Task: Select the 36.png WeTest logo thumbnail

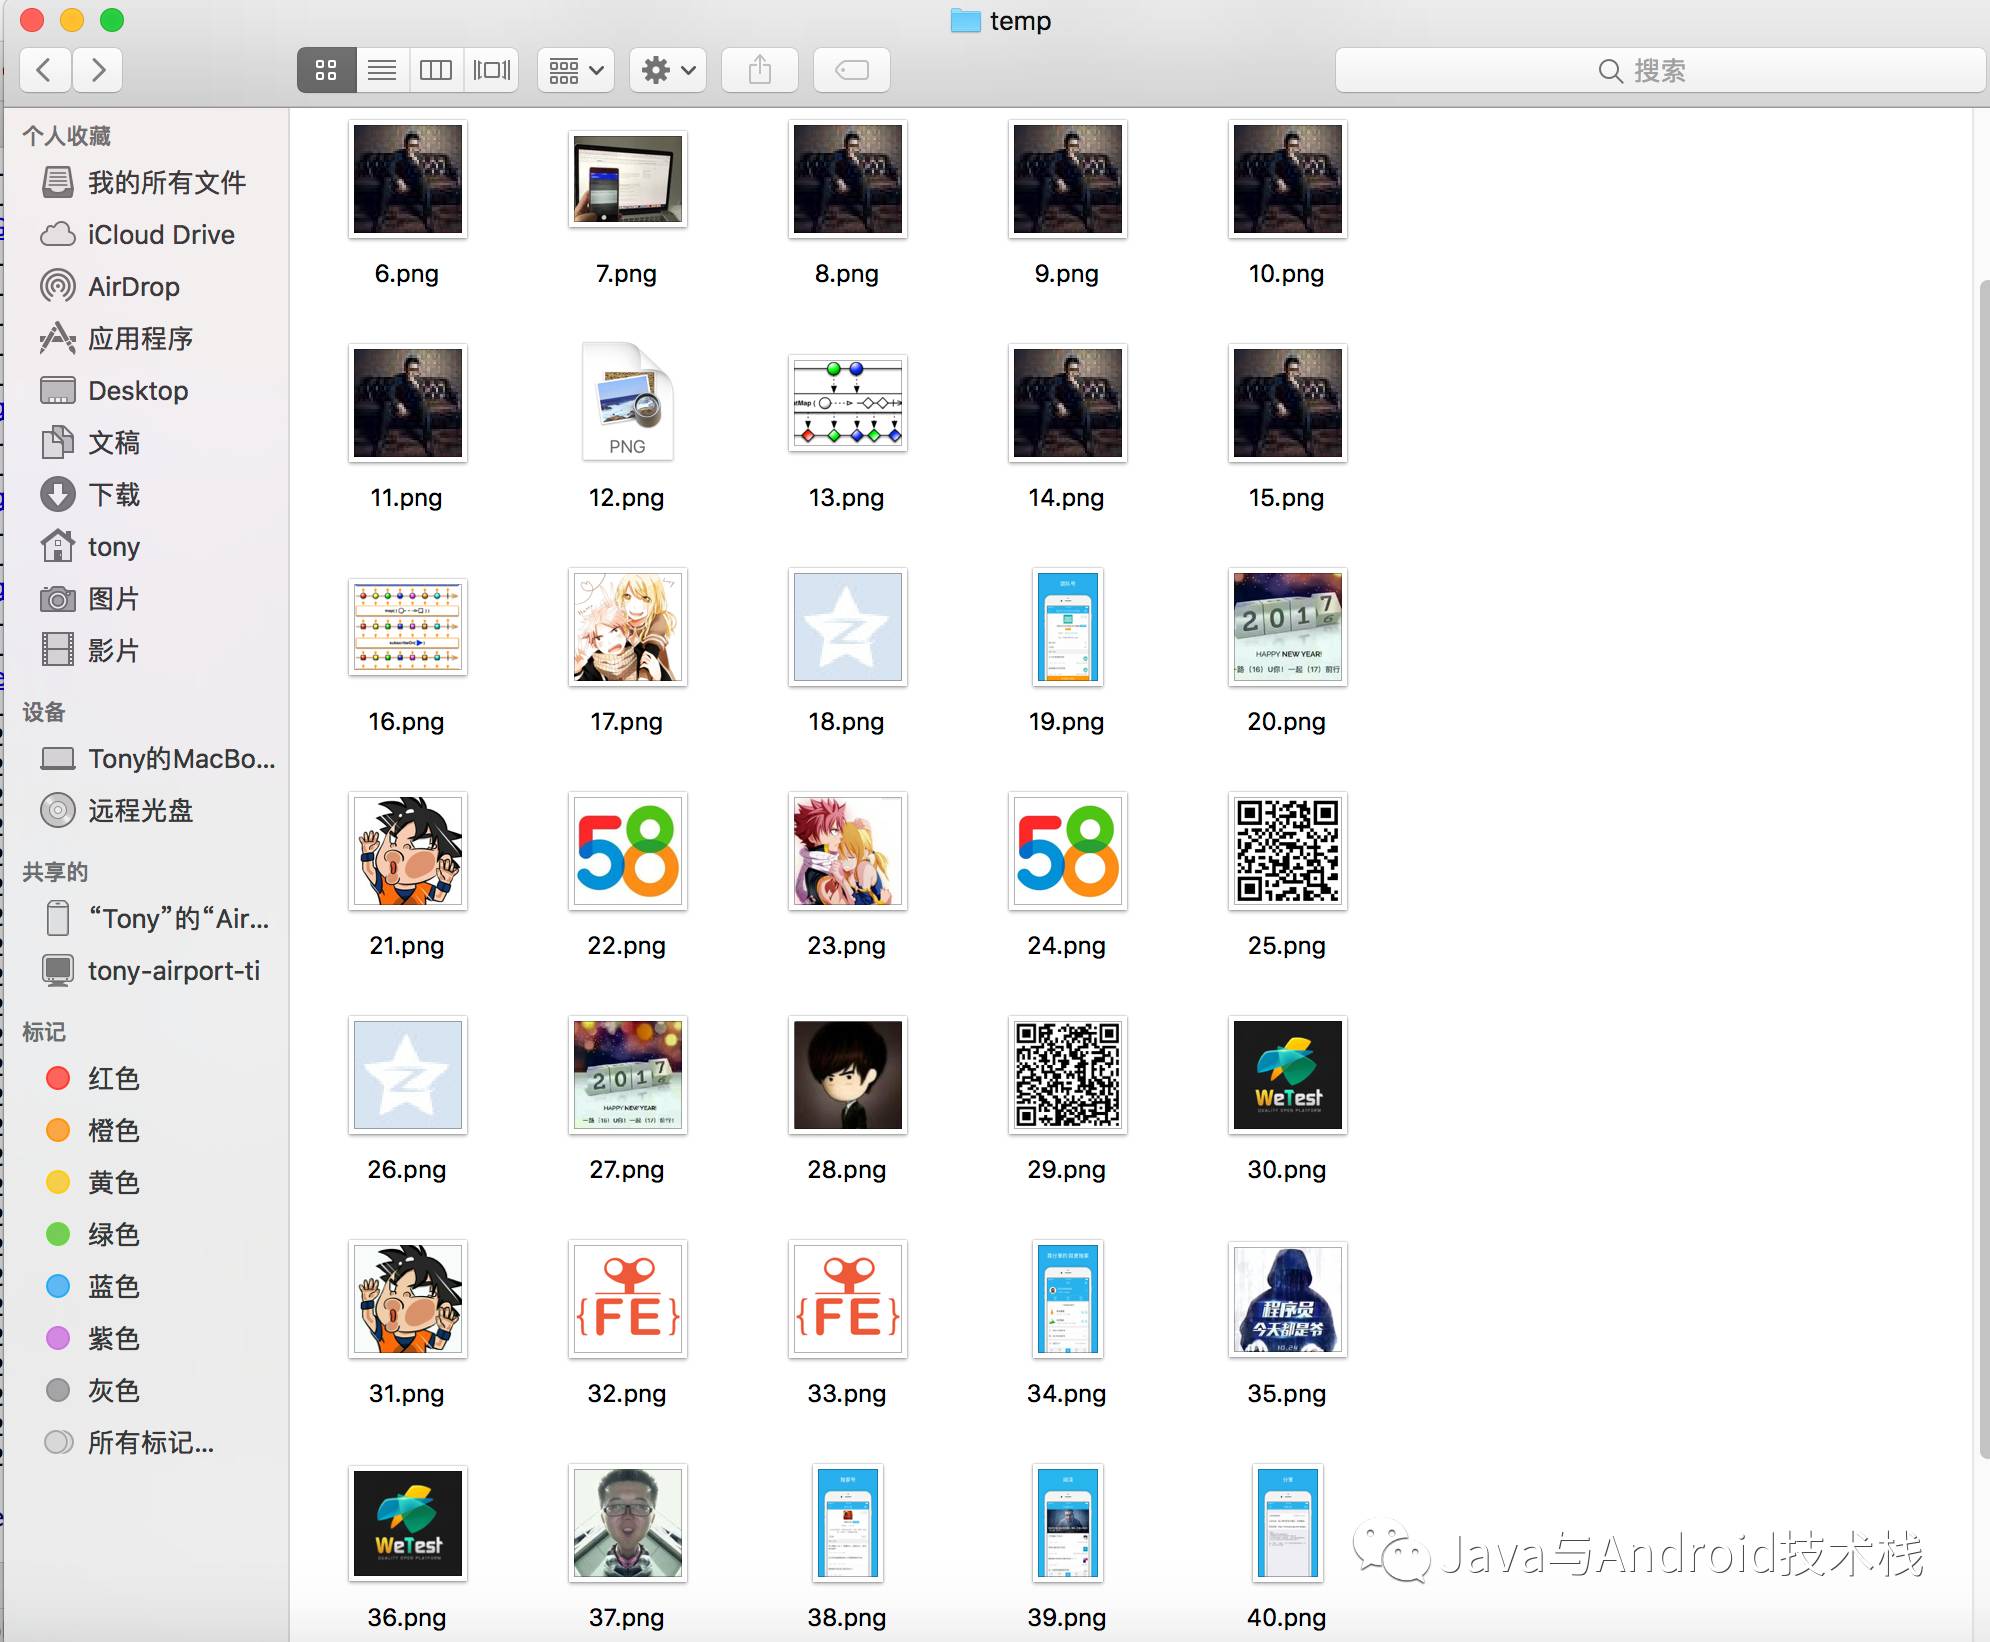Action: [408, 1523]
